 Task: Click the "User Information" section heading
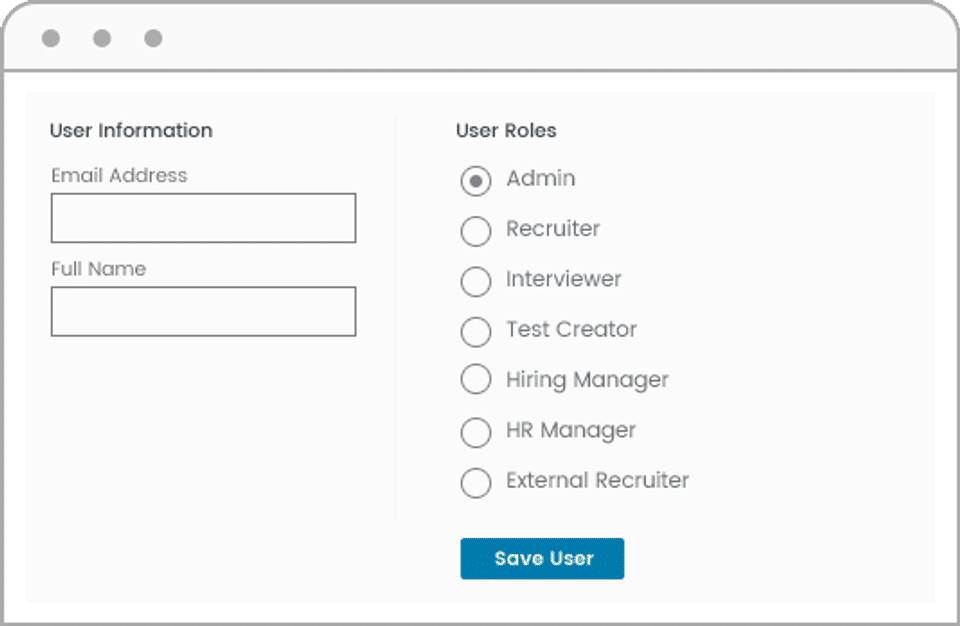pos(131,131)
